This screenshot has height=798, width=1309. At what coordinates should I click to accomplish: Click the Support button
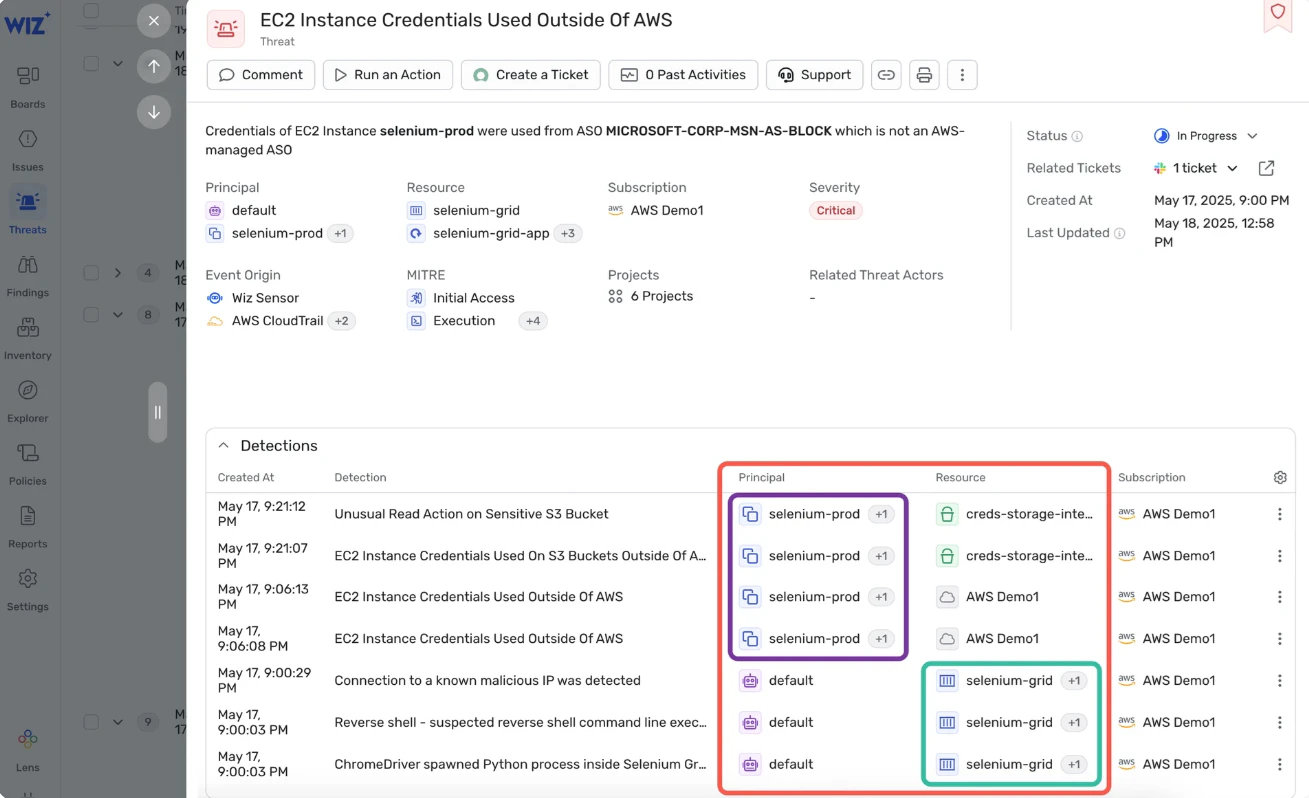pyautogui.click(x=814, y=75)
